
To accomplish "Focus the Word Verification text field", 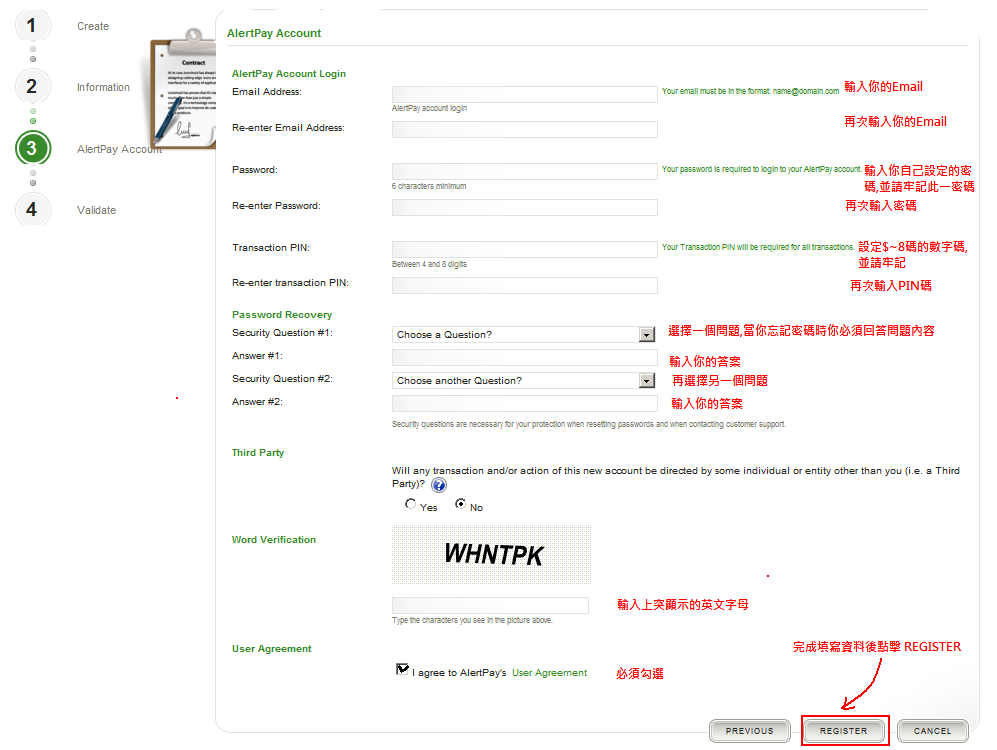I will click(490, 605).
